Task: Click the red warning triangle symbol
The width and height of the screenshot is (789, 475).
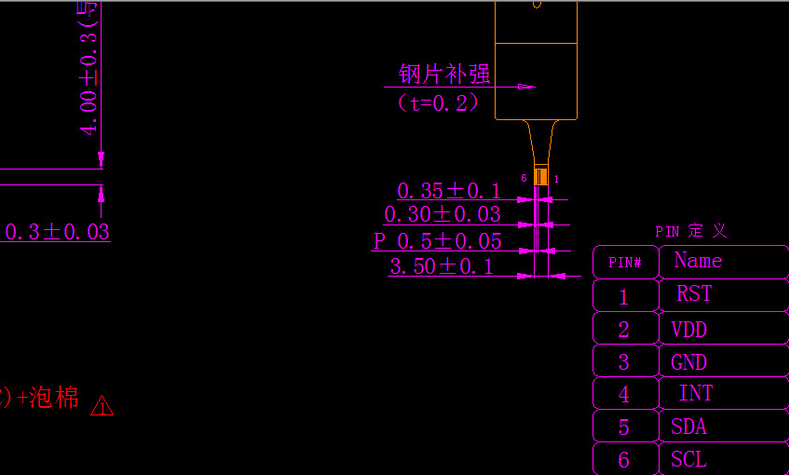Action: click(103, 406)
